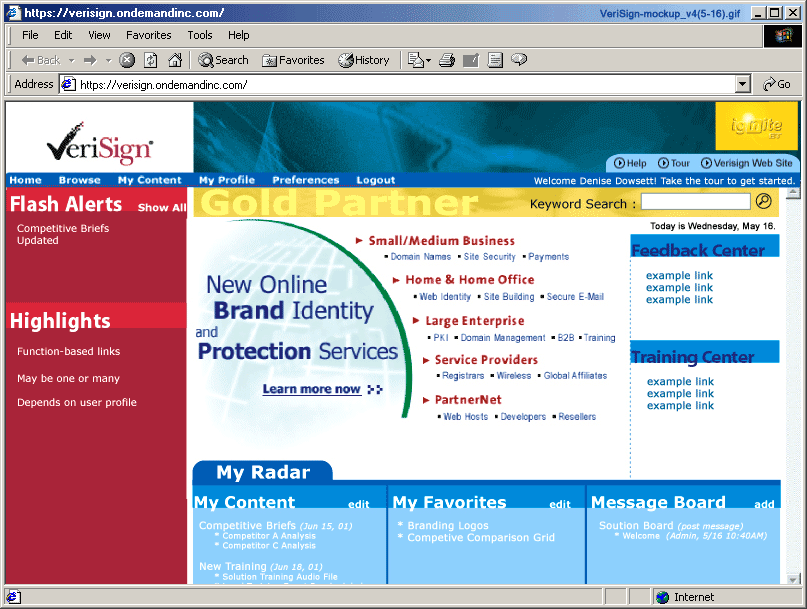Open the Forward button history dropdown
The image size is (807, 609).
pyautogui.click(x=108, y=60)
